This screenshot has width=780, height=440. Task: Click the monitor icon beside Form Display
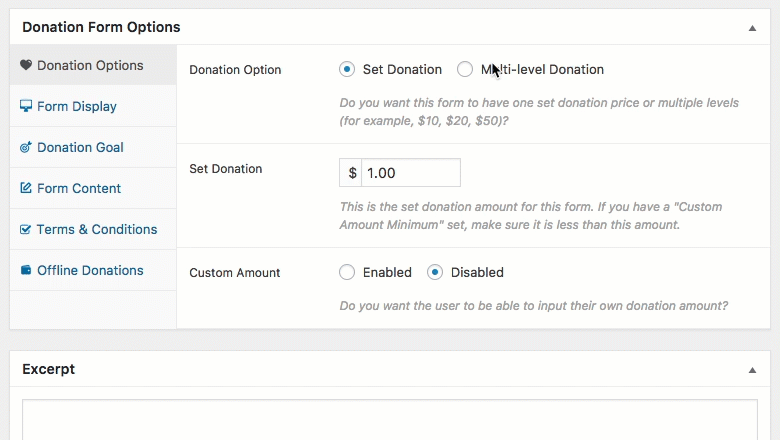tap(26, 107)
